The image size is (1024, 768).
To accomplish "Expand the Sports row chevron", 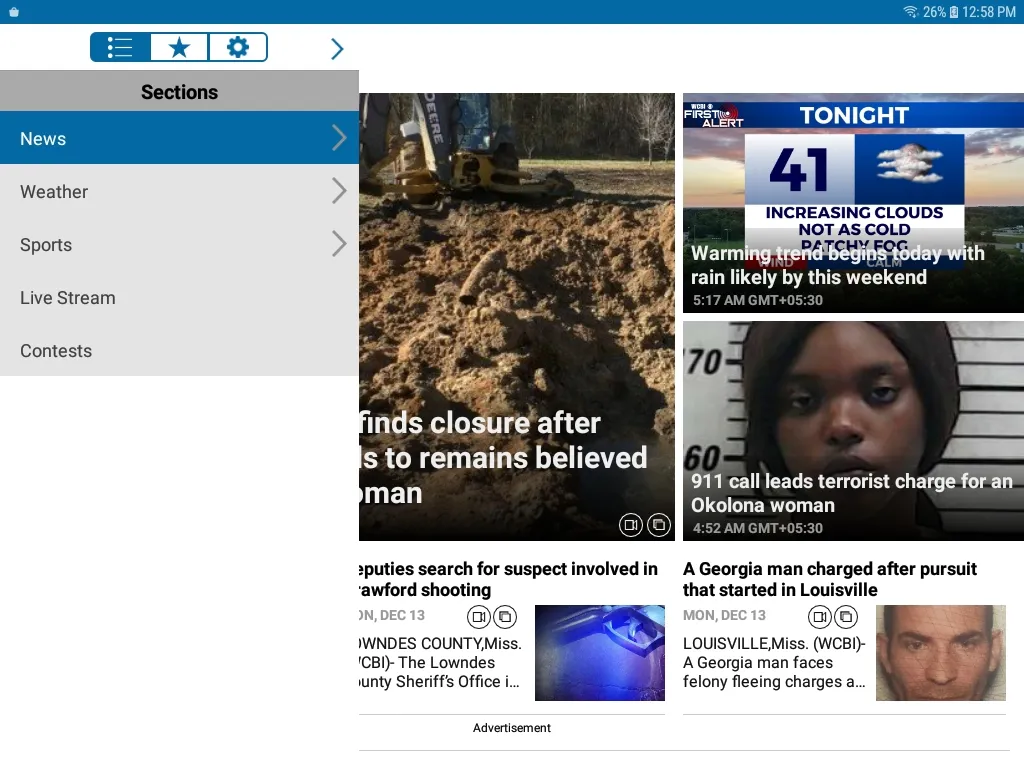I will coord(339,244).
